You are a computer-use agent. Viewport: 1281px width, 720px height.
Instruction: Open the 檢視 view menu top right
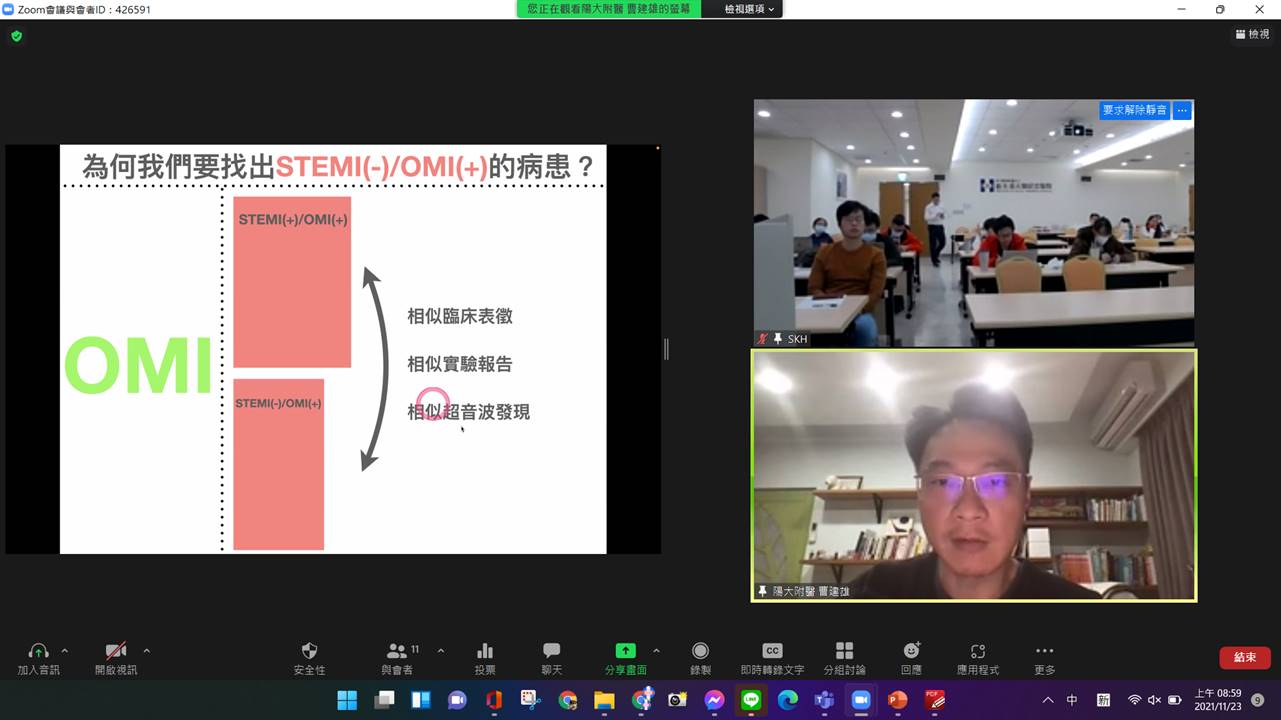coord(1251,33)
